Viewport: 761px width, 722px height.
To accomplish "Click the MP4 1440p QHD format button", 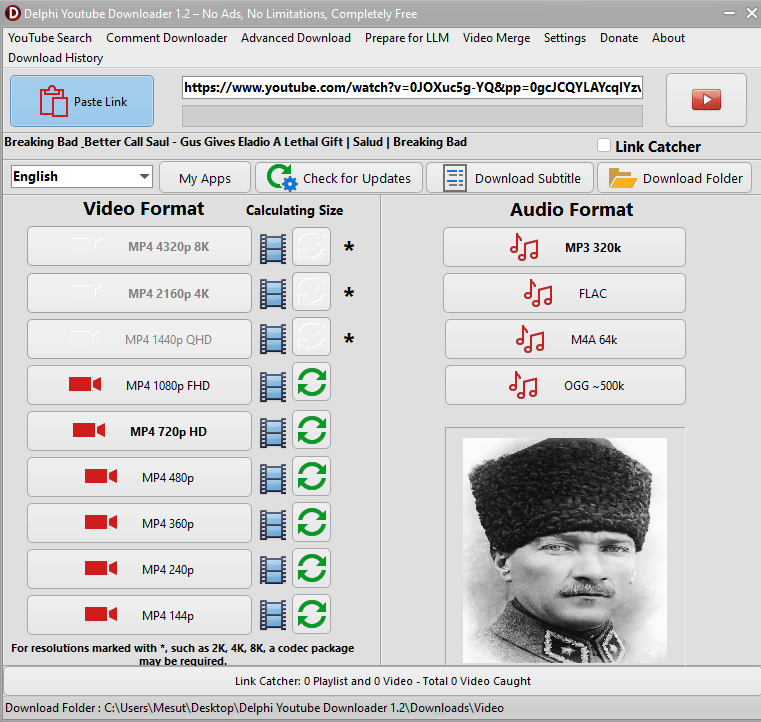I will pos(139,339).
